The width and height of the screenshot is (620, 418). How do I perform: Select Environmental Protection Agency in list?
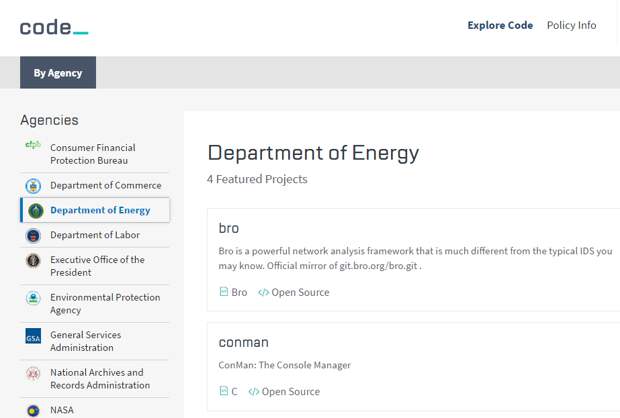click(95, 304)
